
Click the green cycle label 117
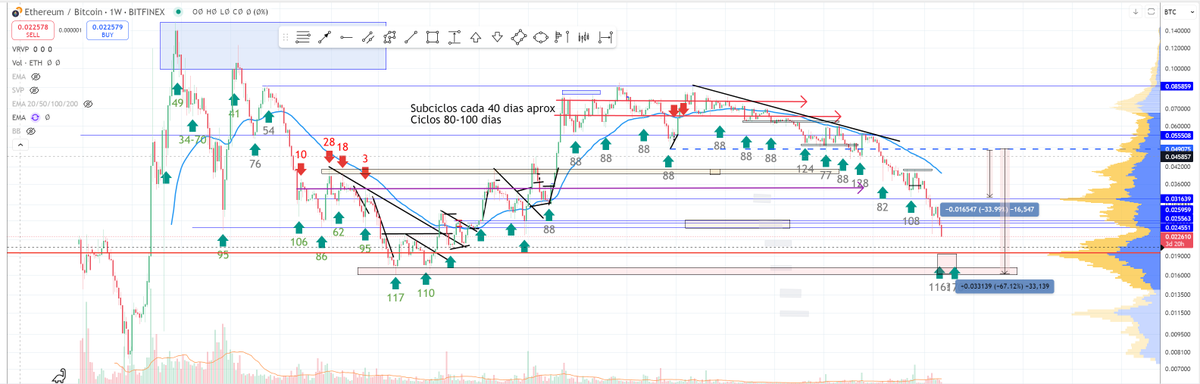395,297
